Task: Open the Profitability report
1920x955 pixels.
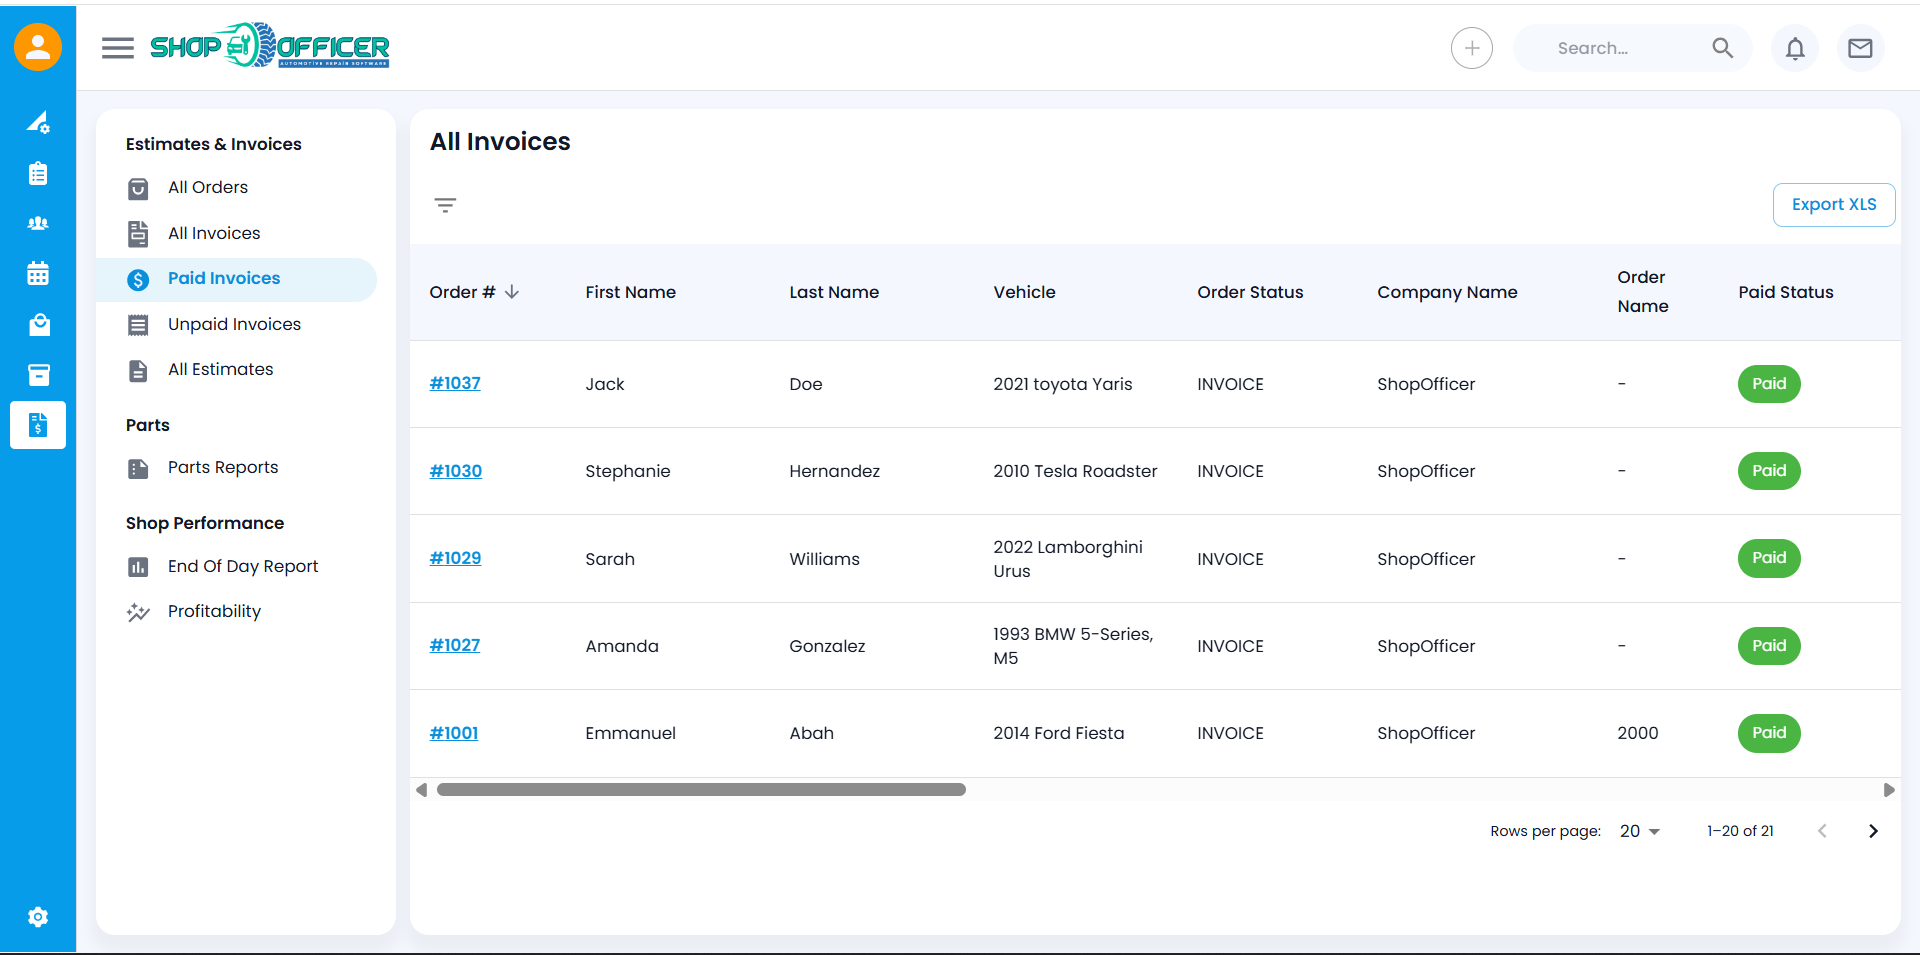Action: click(214, 611)
